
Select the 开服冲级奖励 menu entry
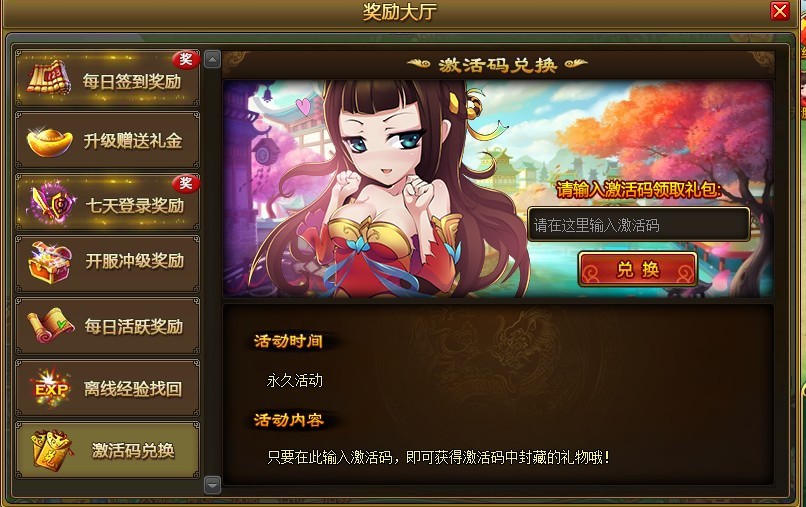pyautogui.click(x=107, y=264)
